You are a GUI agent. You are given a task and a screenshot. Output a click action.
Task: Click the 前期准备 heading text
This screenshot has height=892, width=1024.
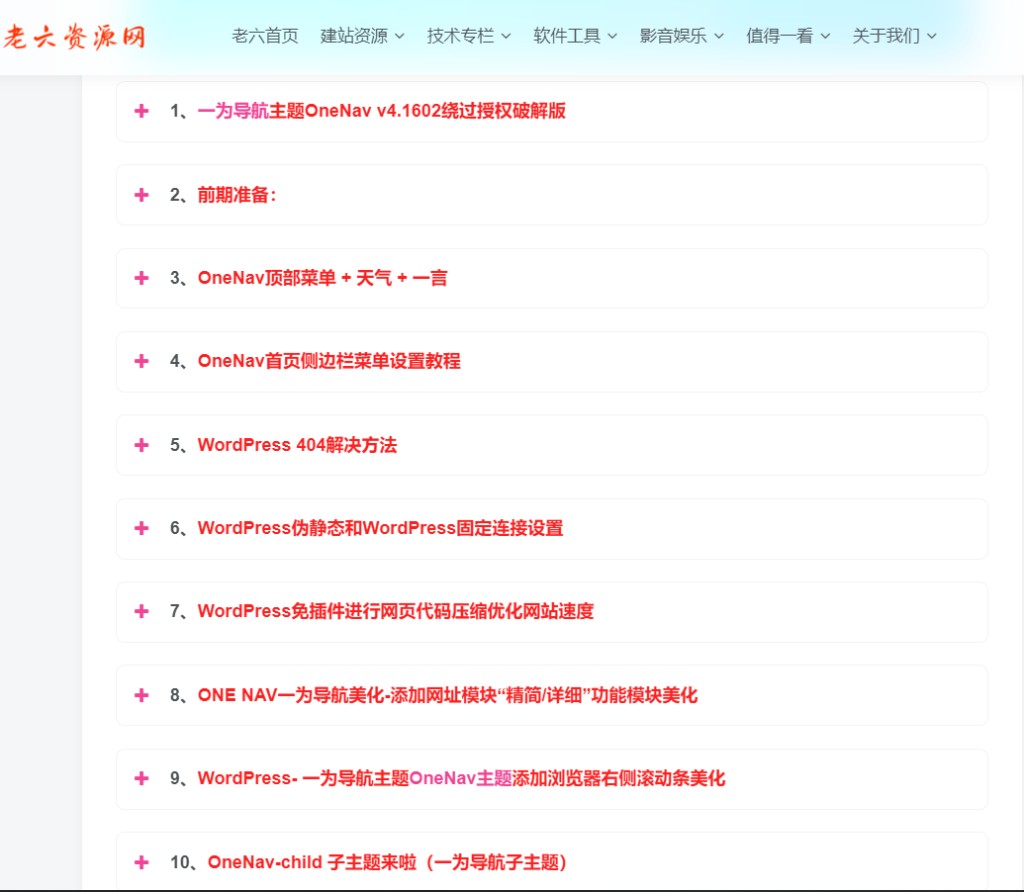click(236, 195)
